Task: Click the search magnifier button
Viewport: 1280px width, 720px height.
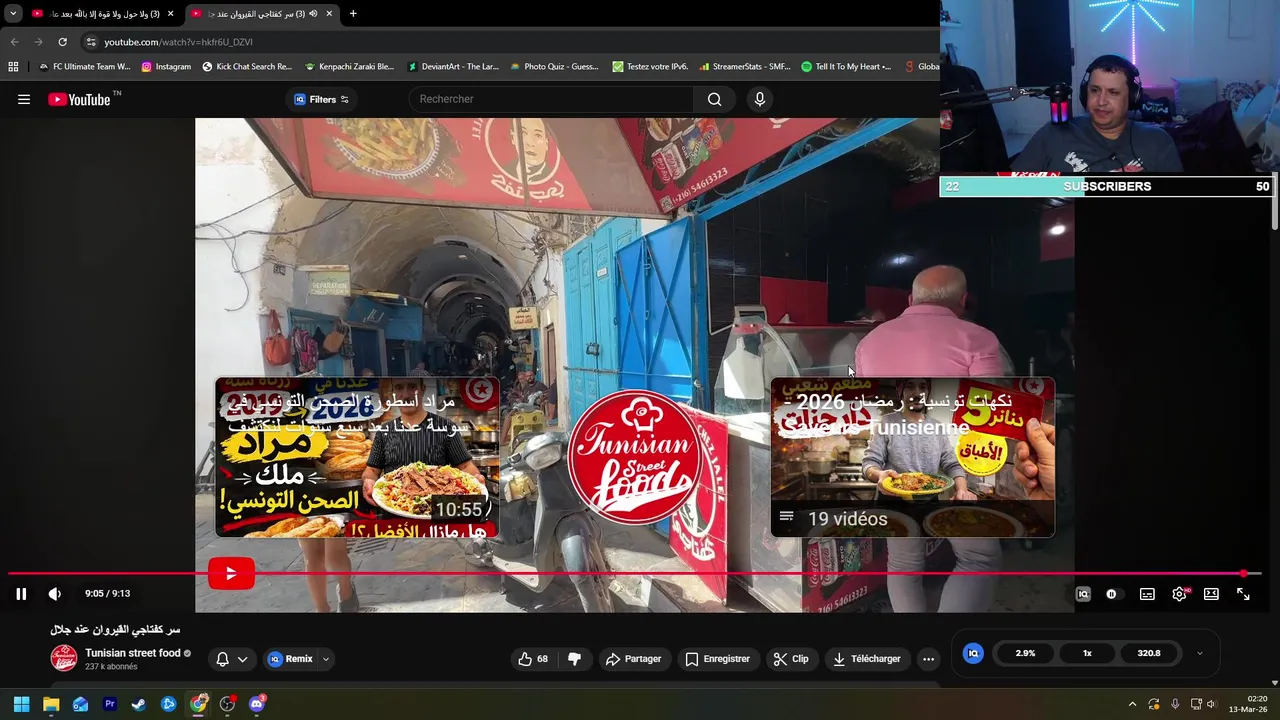Action: click(714, 99)
